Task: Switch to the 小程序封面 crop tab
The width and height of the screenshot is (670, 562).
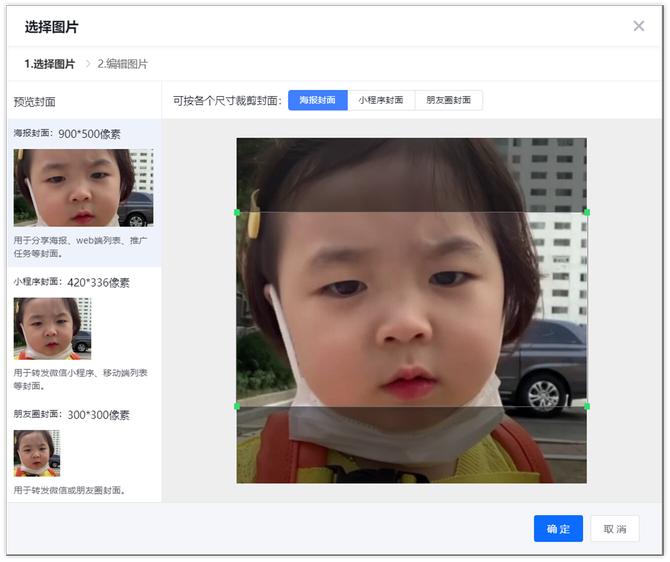Action: (381, 100)
